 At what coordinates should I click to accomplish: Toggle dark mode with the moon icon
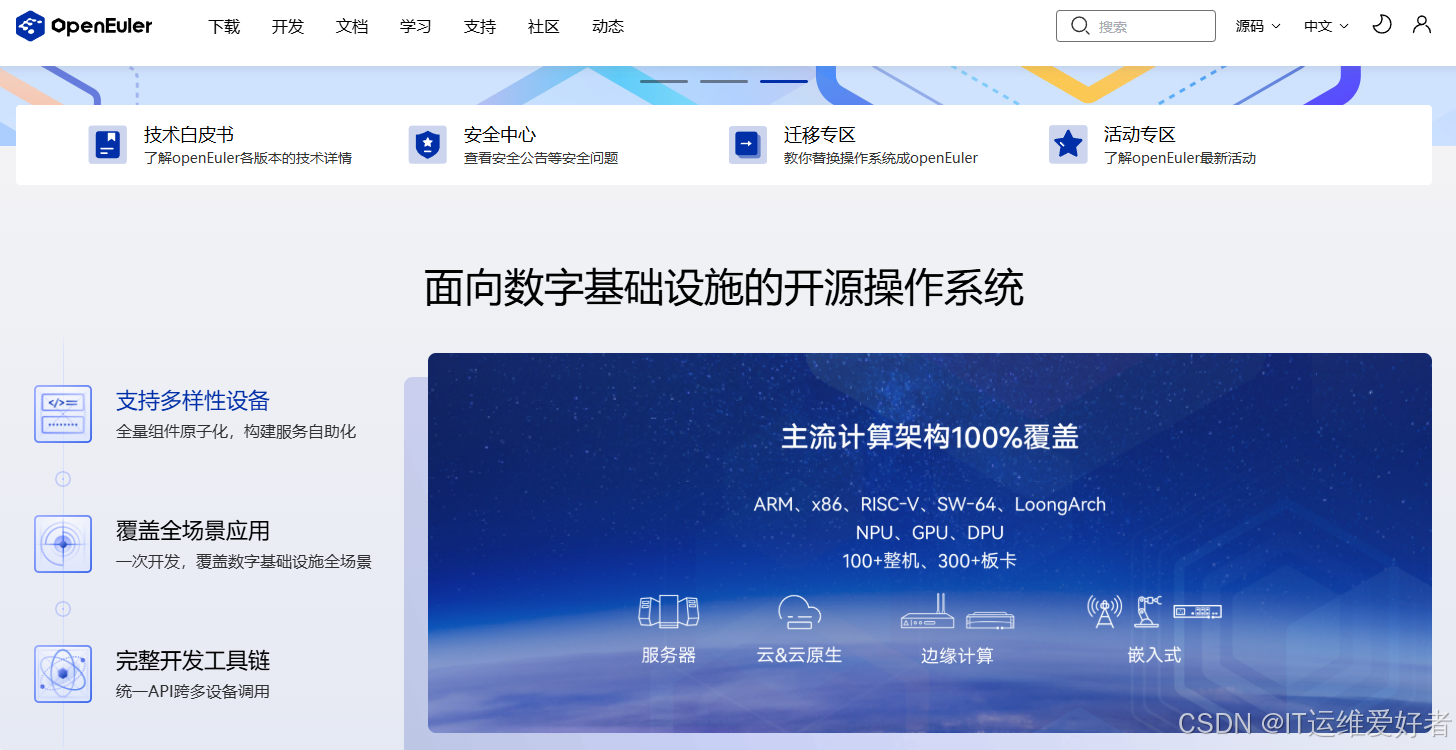tap(1382, 25)
